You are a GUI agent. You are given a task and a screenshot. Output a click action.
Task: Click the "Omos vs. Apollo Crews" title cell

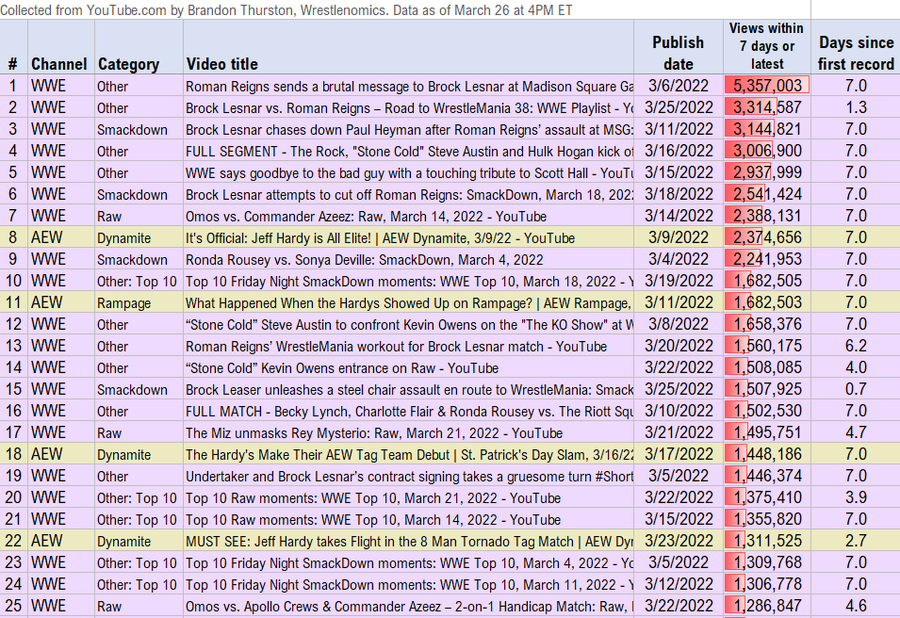[409, 607]
